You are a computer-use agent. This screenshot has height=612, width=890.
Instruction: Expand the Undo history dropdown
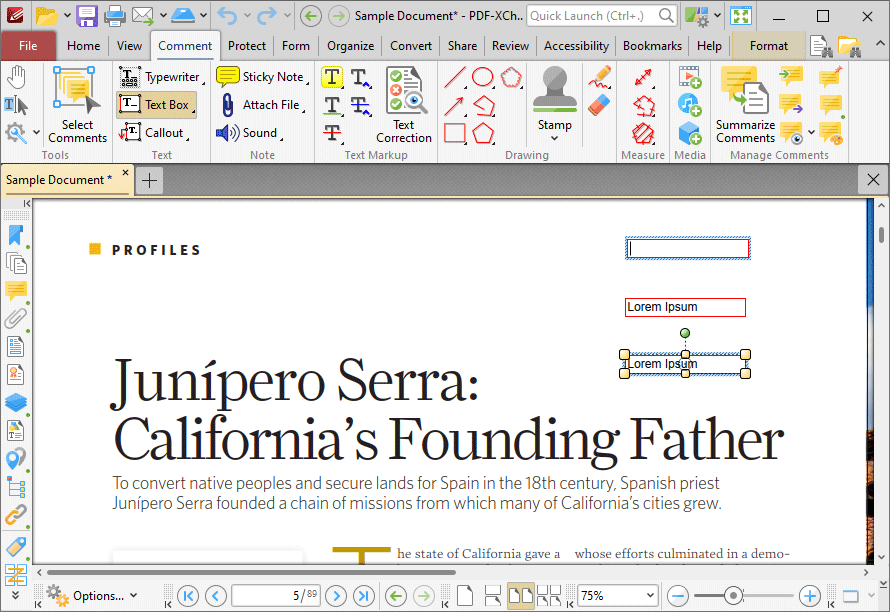click(247, 16)
